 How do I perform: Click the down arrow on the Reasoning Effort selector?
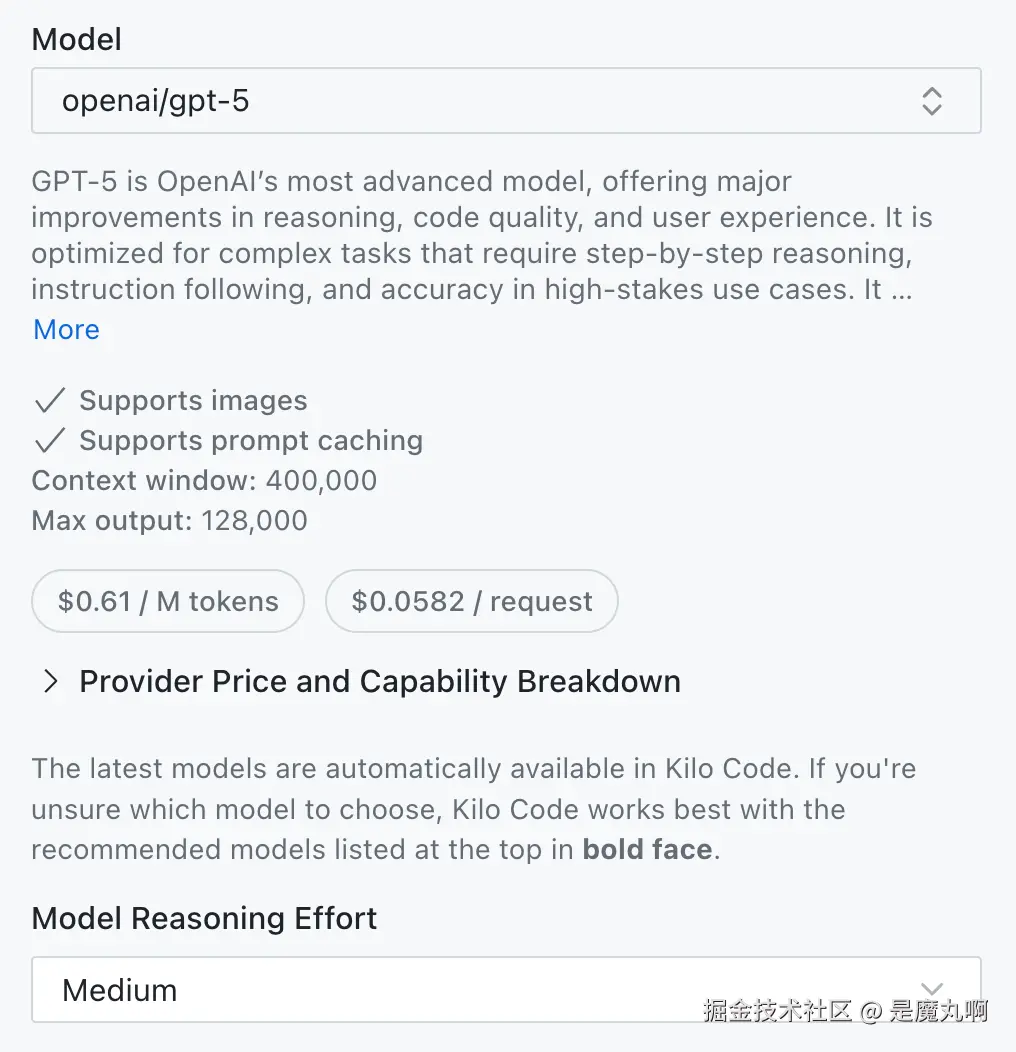click(x=931, y=988)
